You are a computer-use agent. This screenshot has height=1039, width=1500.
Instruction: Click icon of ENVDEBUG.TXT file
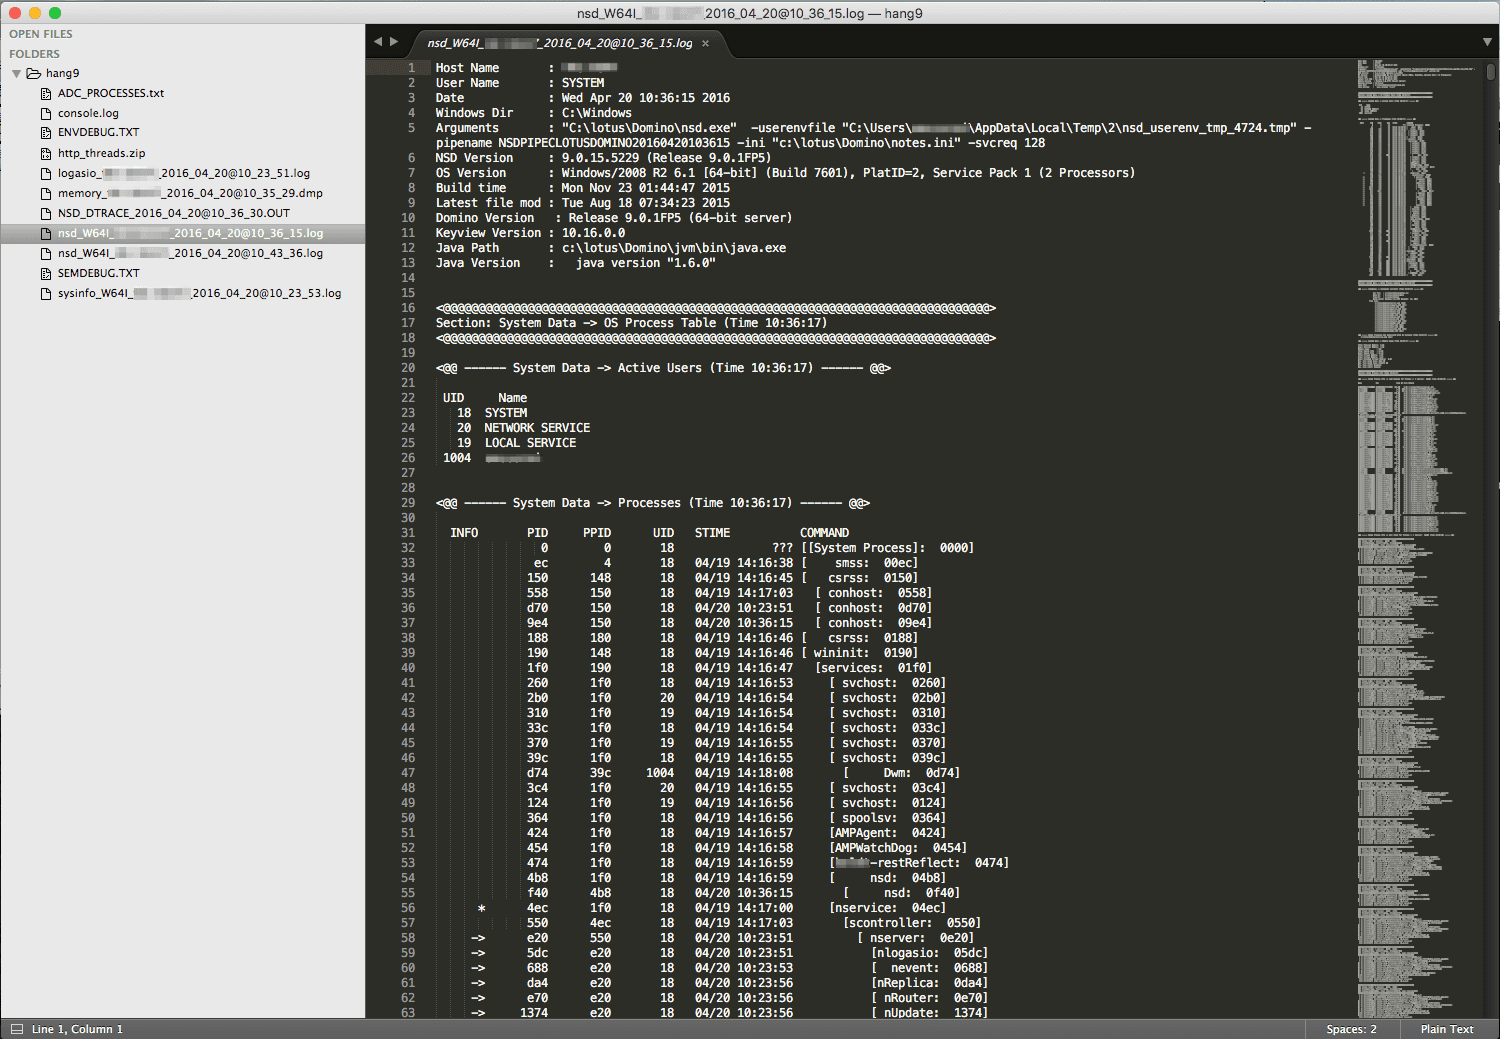(46, 133)
